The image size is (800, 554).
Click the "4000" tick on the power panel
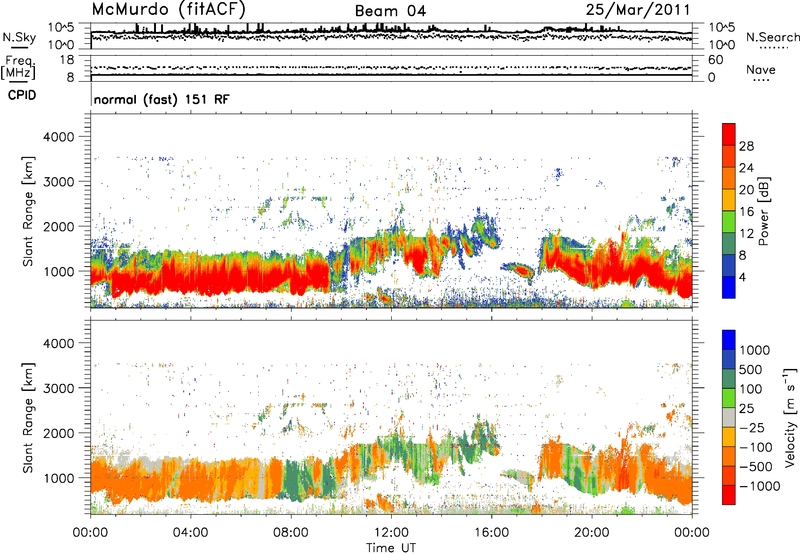click(59, 137)
